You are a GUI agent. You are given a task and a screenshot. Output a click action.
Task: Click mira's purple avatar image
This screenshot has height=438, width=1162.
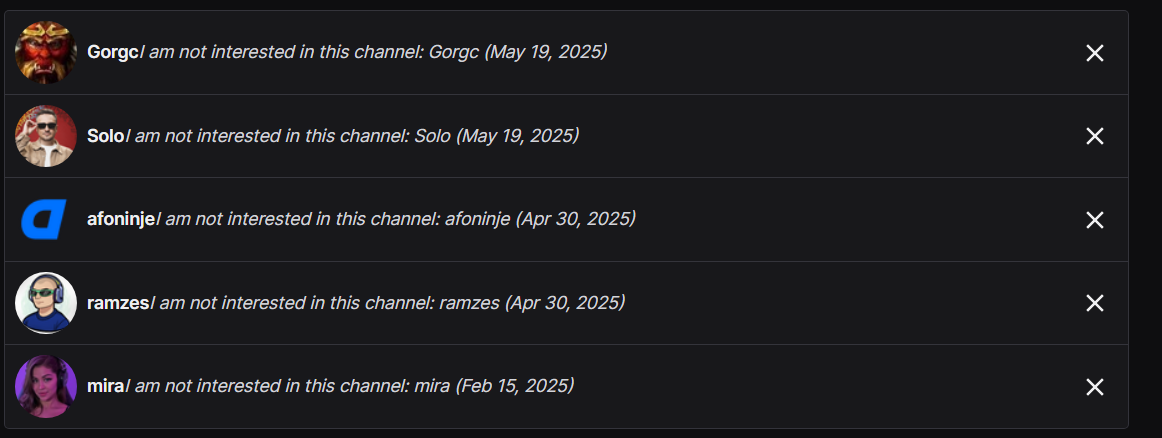[46, 386]
